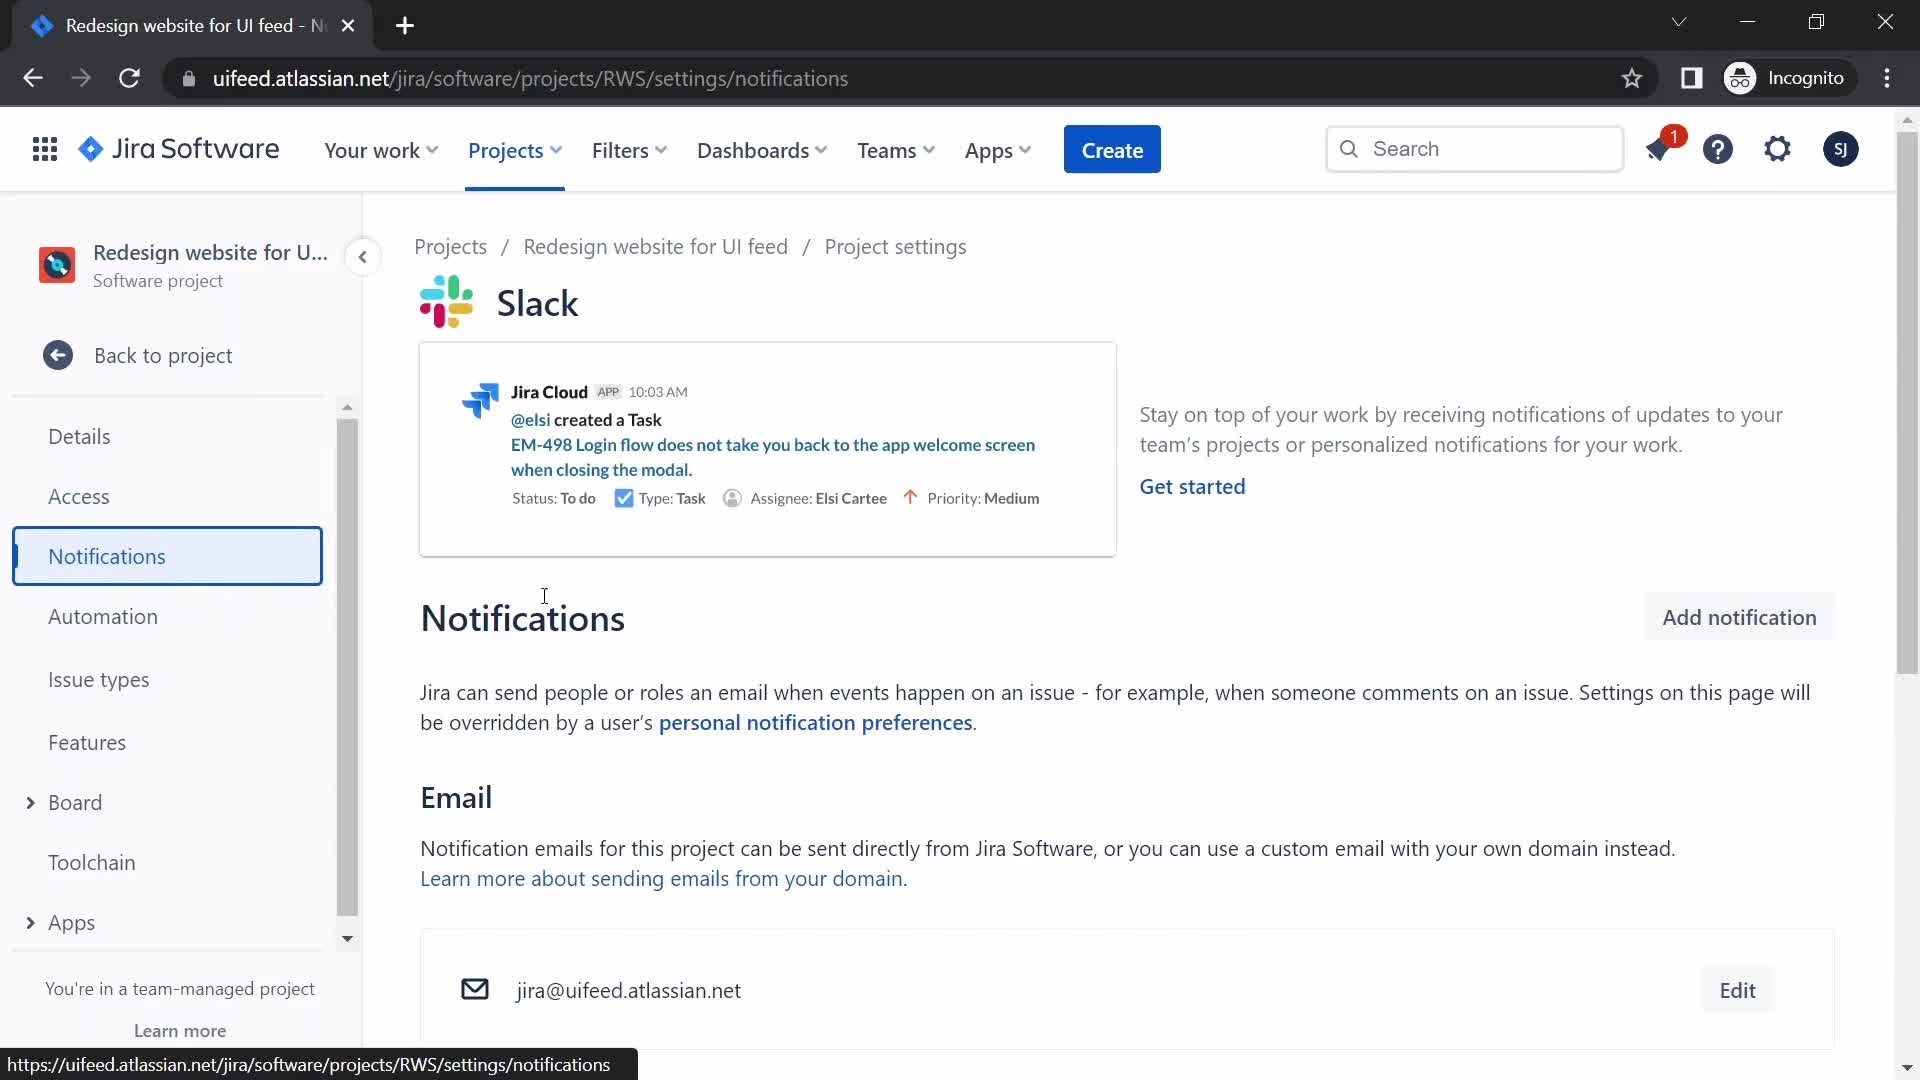Go back with browser back arrow
Screen dimensions: 1920x1080
pyautogui.click(x=33, y=79)
